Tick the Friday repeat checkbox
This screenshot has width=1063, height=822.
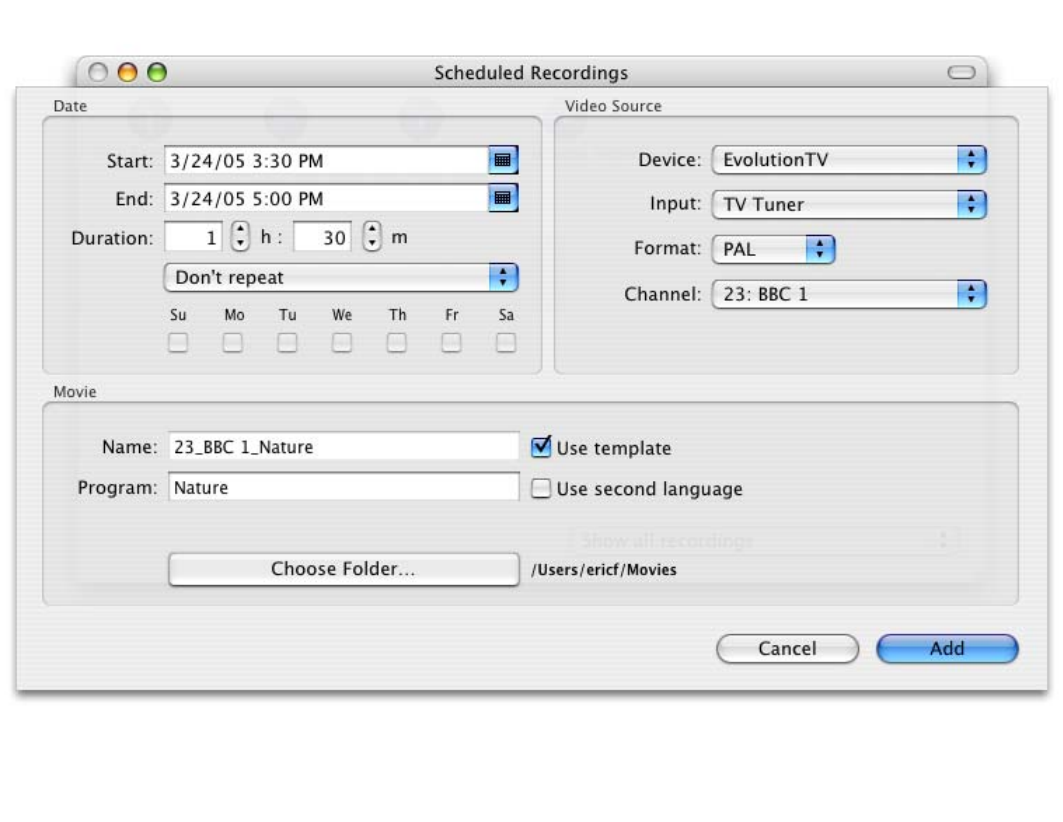451,343
